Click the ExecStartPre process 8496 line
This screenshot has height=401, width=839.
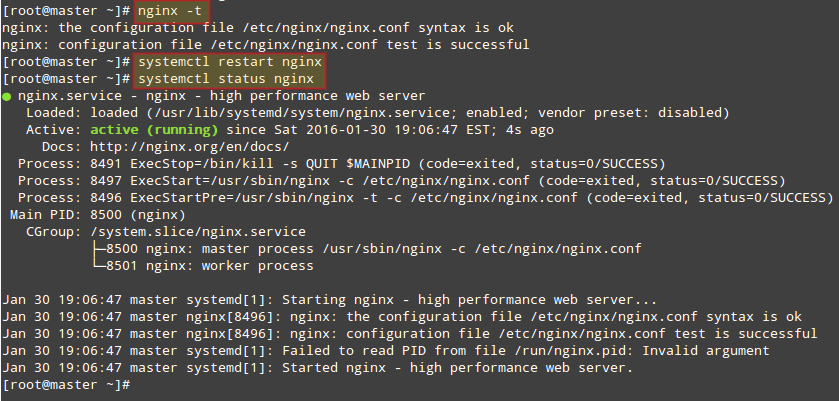pyautogui.click(x=420, y=198)
